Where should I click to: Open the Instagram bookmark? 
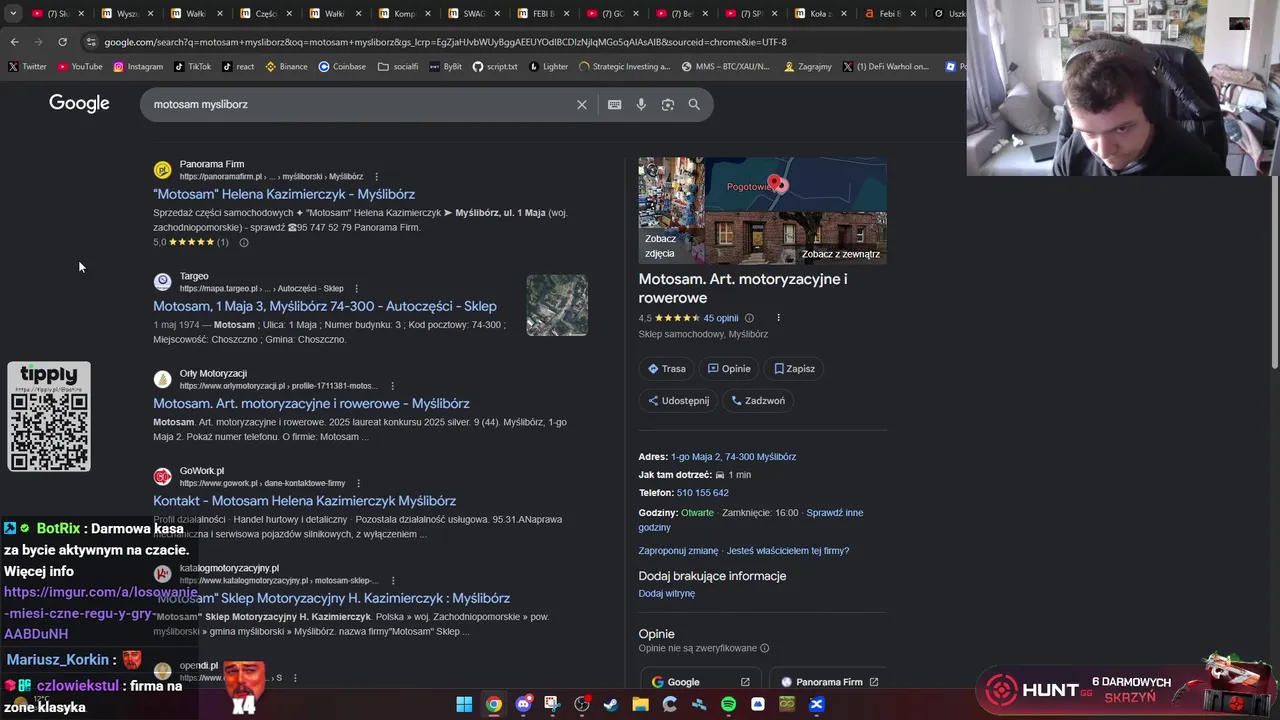tap(138, 67)
